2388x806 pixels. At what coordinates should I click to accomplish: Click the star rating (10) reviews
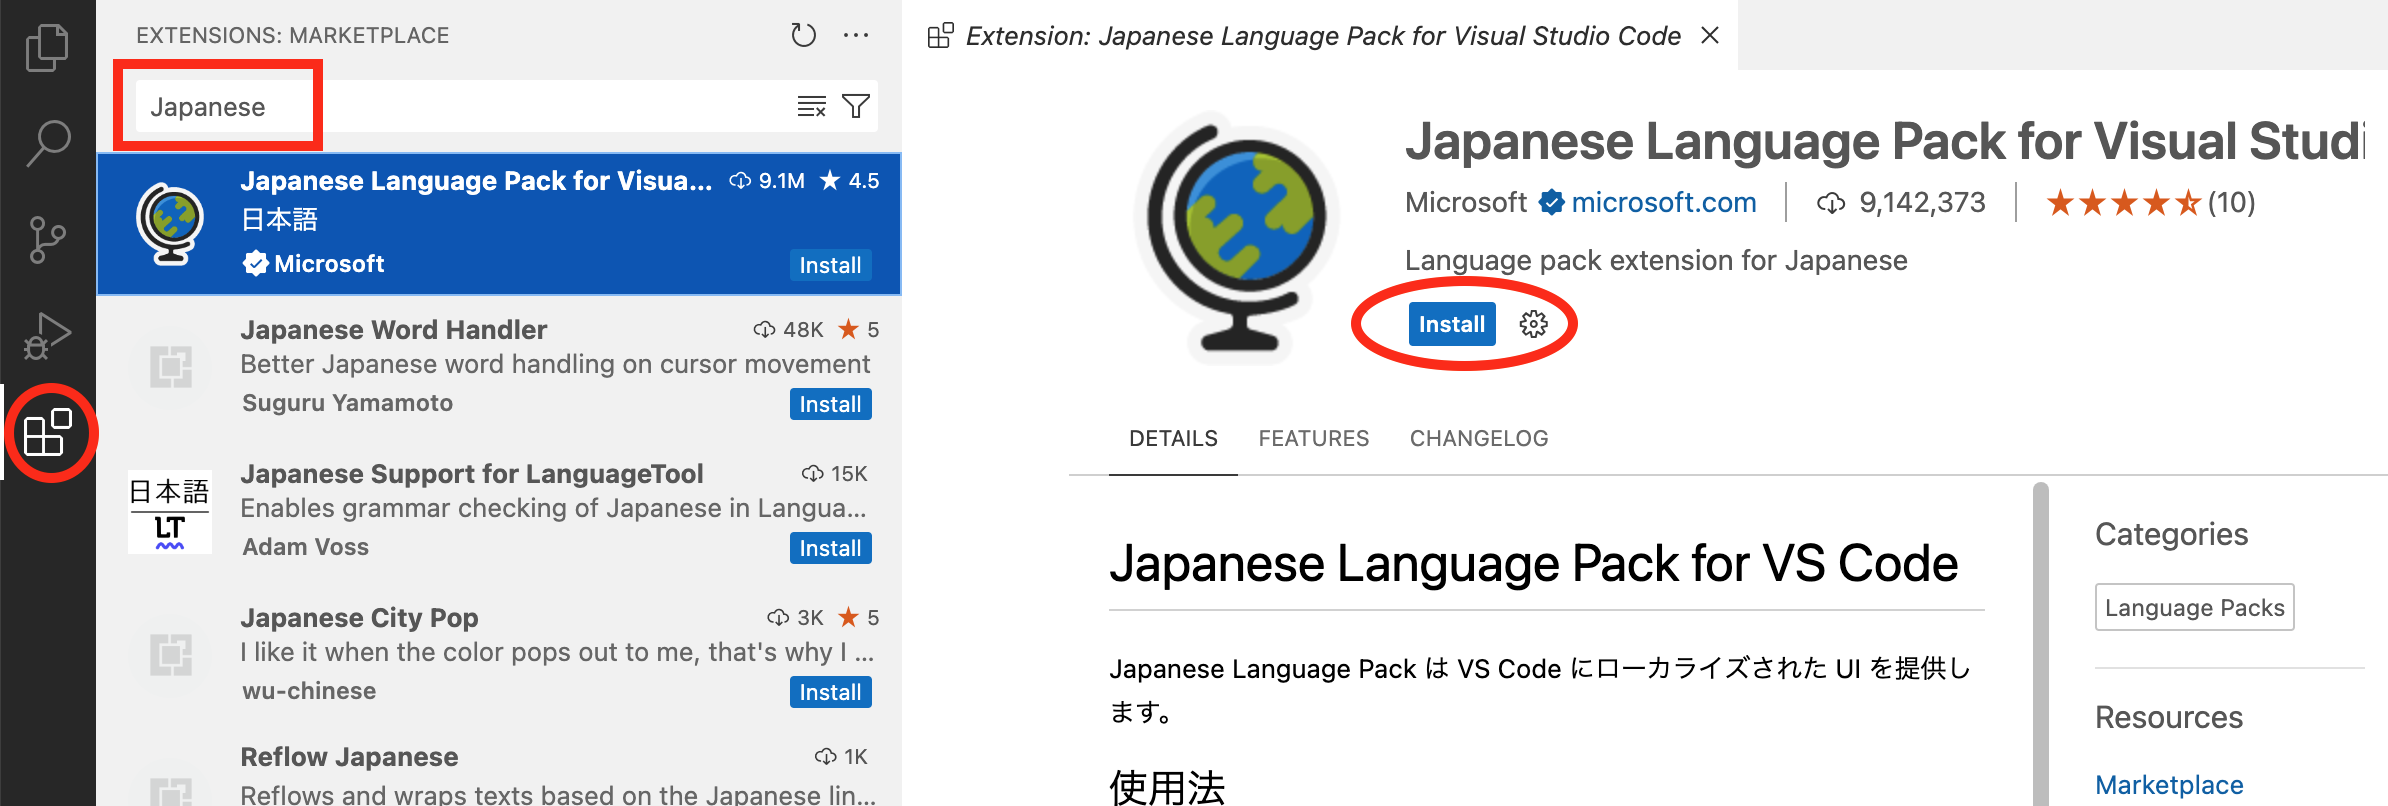[2150, 203]
